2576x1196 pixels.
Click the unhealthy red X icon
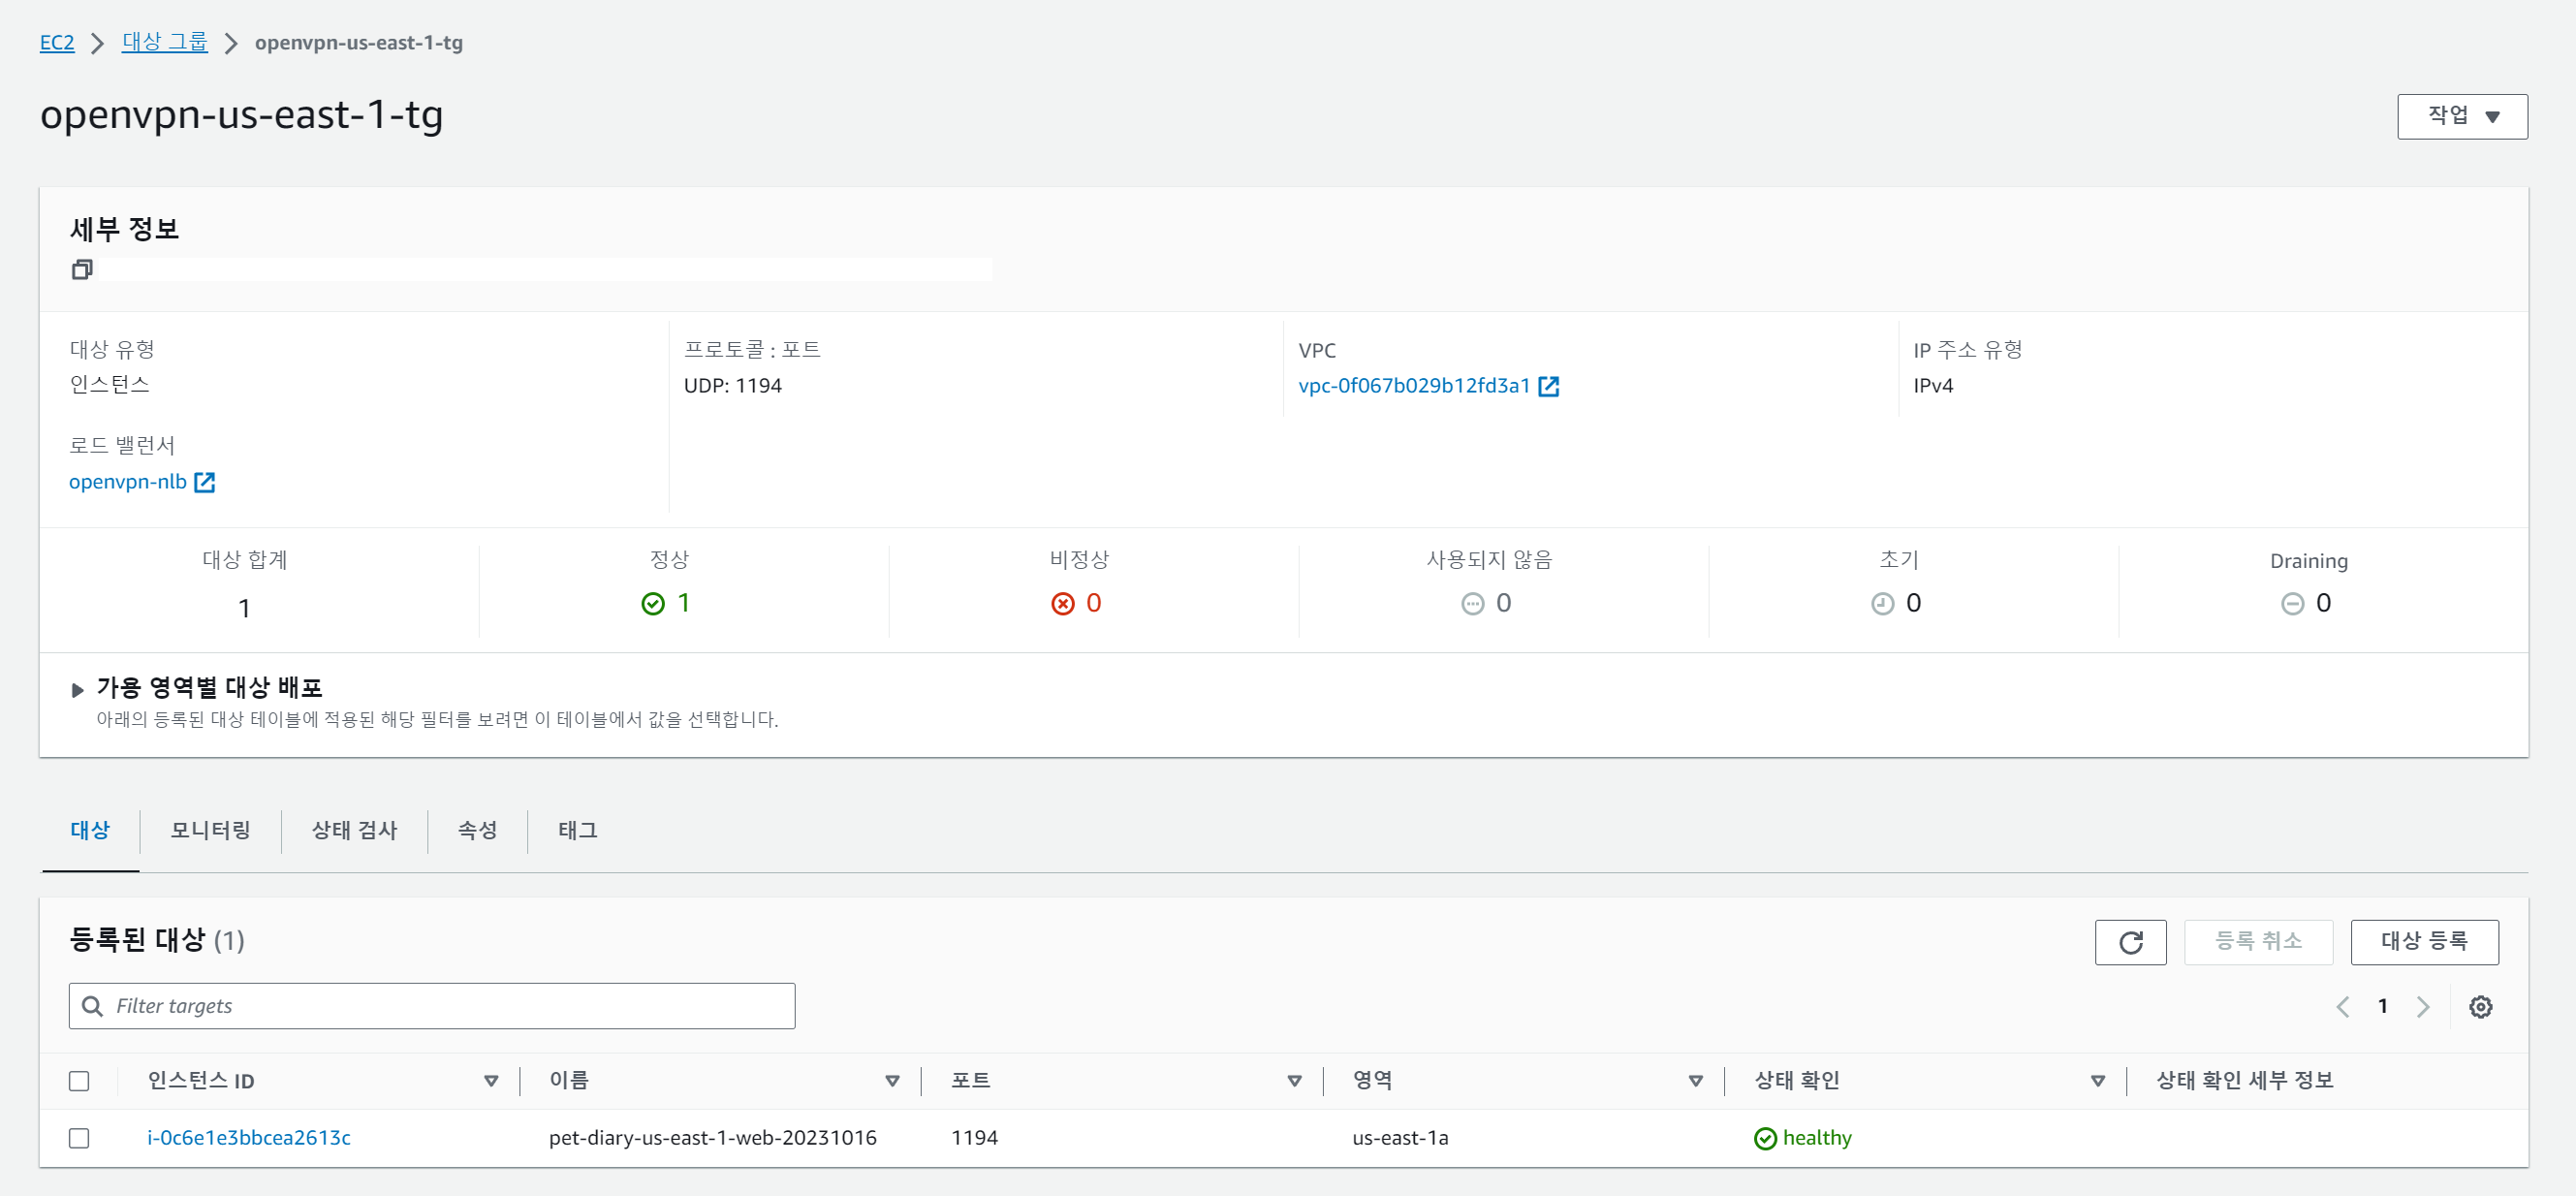(1062, 603)
